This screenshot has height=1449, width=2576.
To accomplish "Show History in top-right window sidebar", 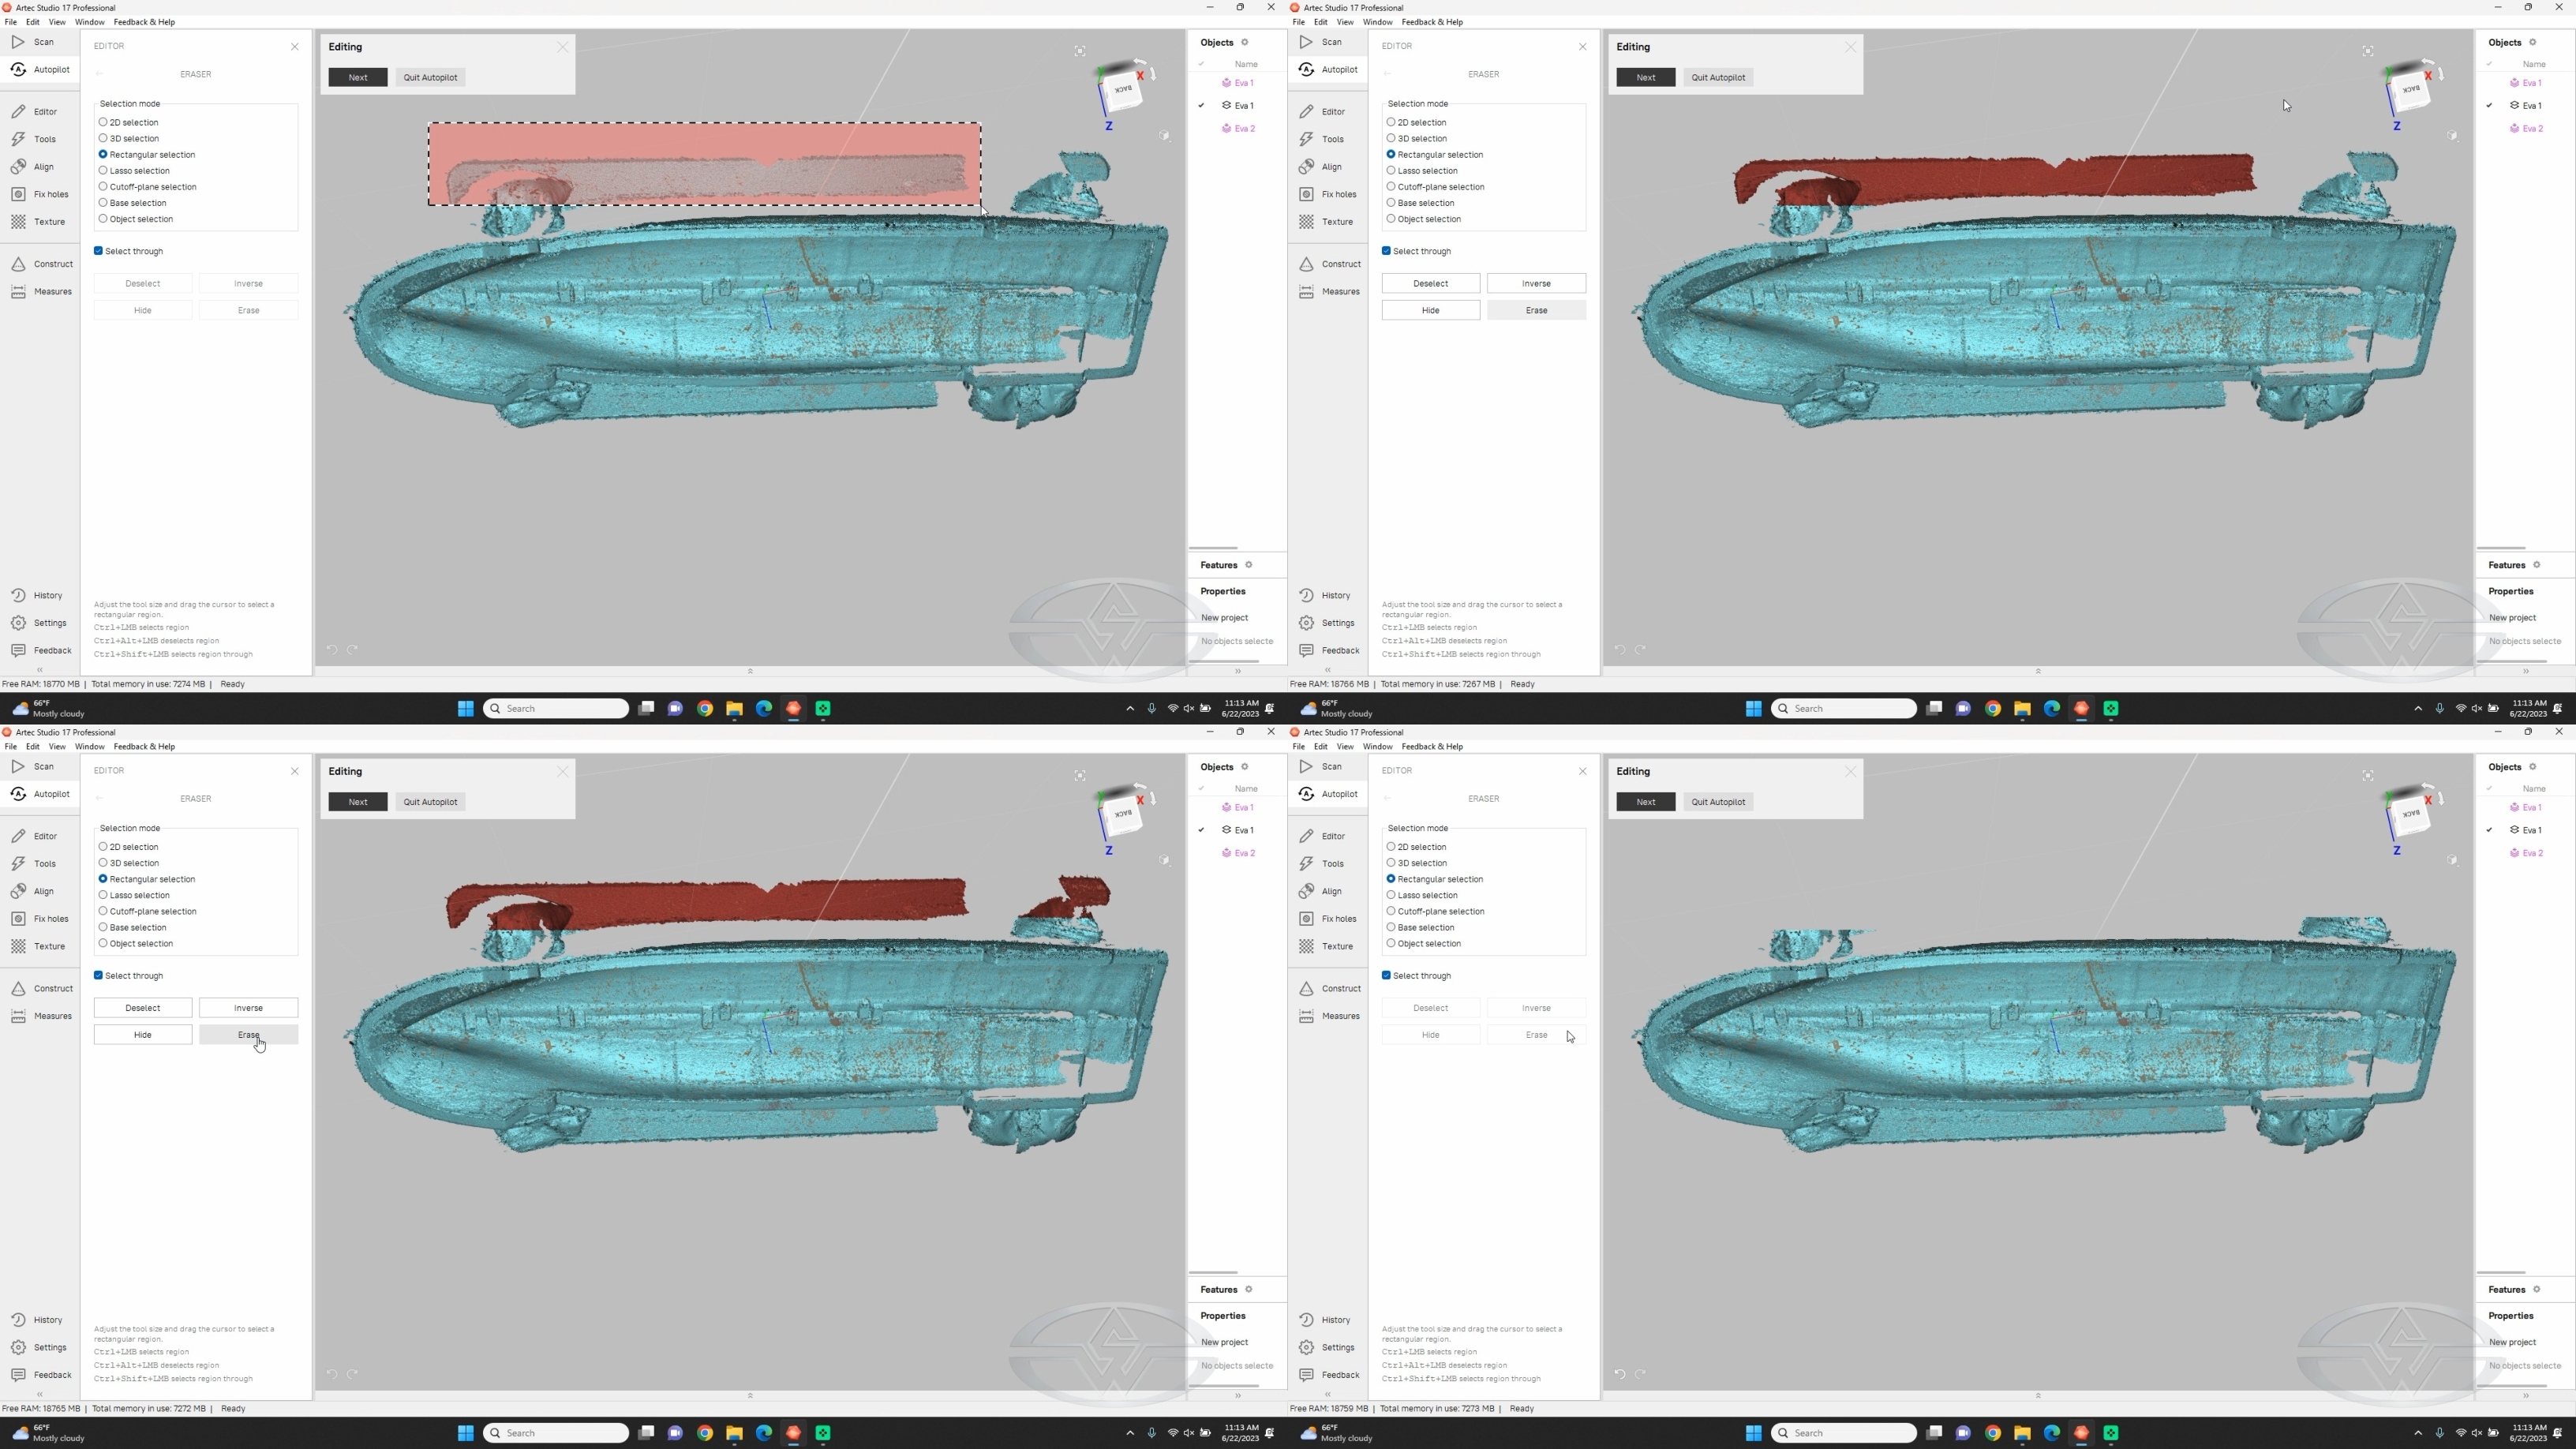I will coord(1325,595).
